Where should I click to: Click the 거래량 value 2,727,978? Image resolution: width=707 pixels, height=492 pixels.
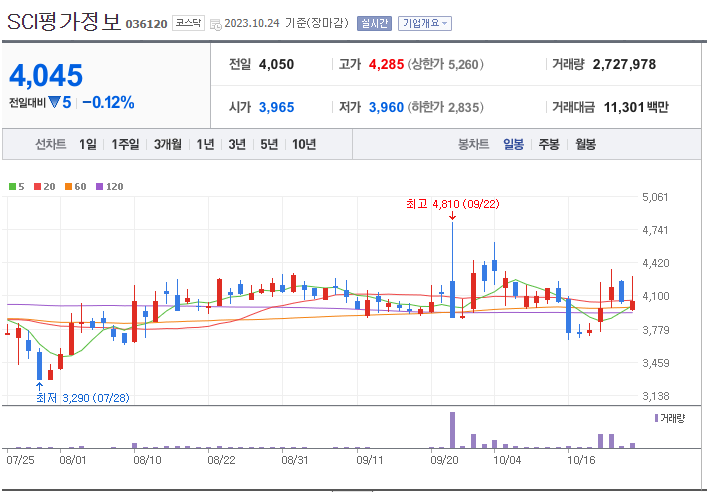pyautogui.click(x=624, y=64)
